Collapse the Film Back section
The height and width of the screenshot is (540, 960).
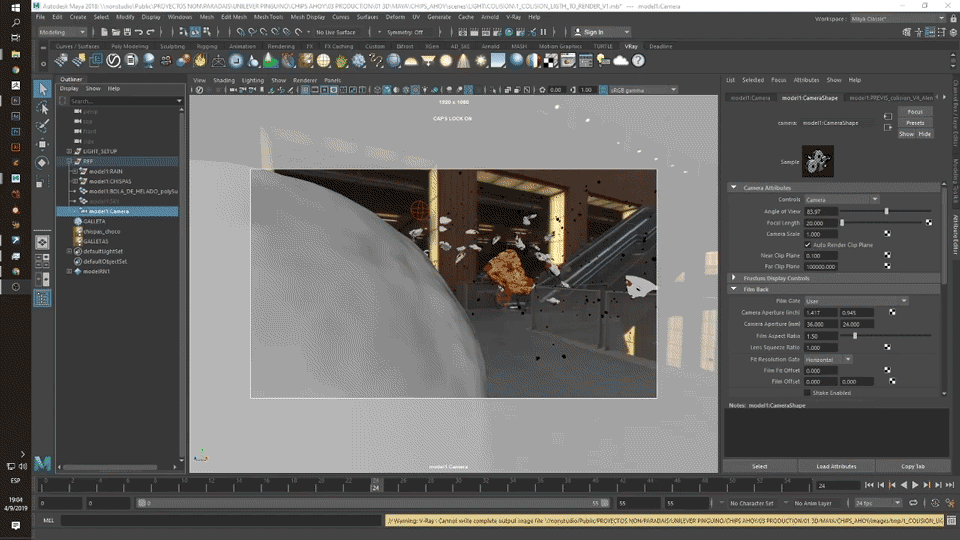(733, 289)
